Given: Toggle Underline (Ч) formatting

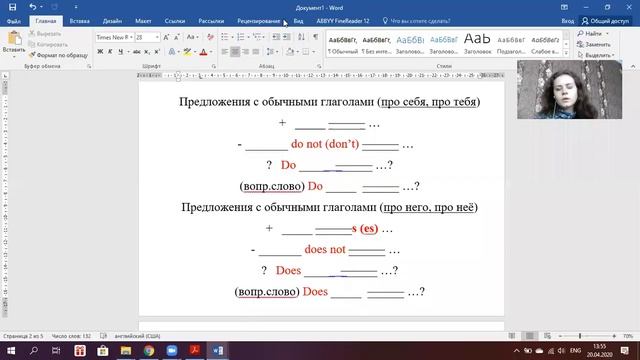Looking at the screenshot, I should (x=120, y=52).
